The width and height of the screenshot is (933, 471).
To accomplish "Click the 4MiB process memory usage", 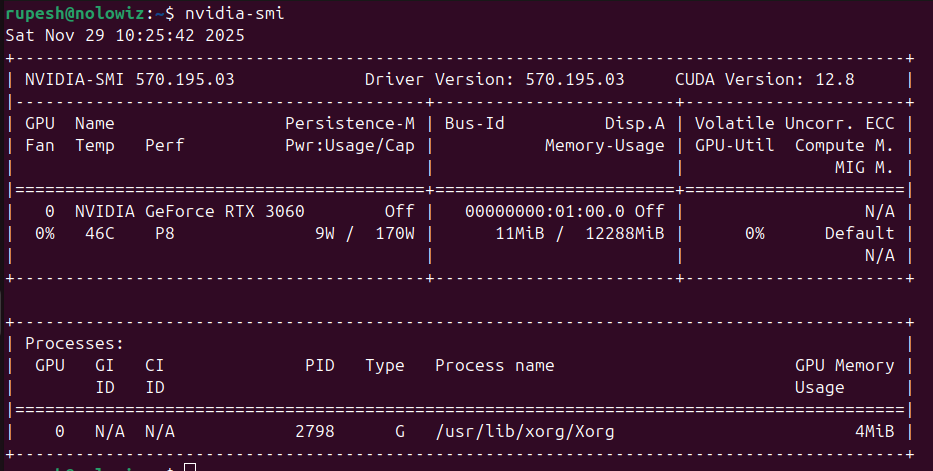I will point(874,431).
